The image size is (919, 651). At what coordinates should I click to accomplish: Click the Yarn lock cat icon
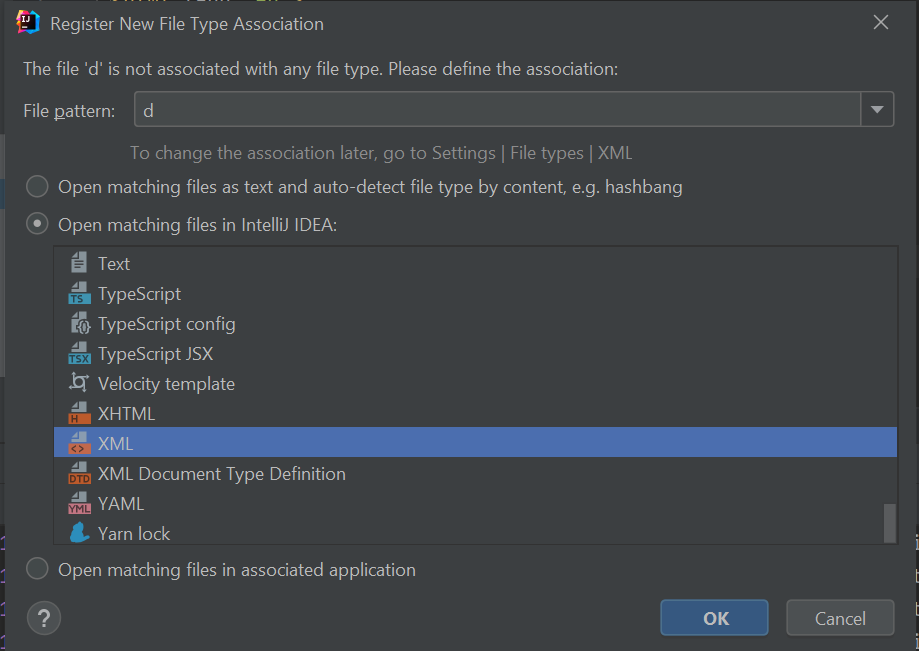79,533
